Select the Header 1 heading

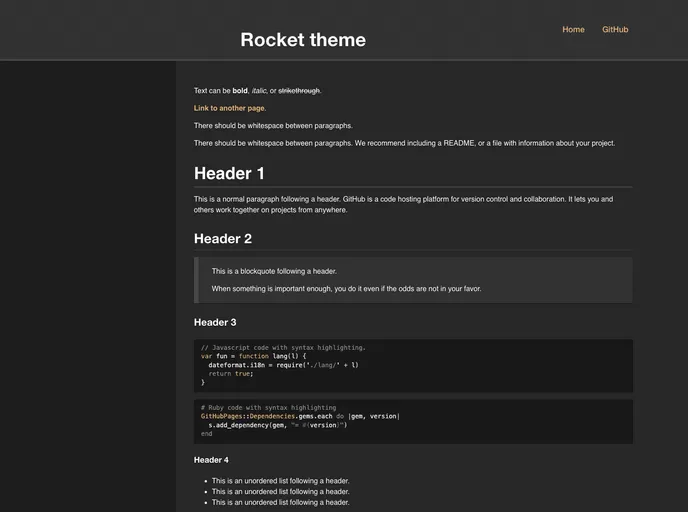(230, 173)
